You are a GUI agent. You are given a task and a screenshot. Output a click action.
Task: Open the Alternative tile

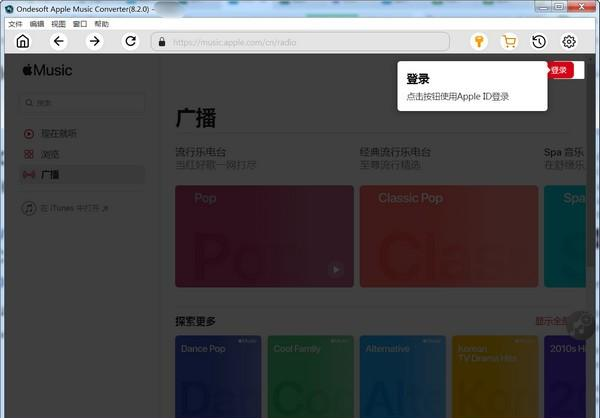tap(403, 377)
